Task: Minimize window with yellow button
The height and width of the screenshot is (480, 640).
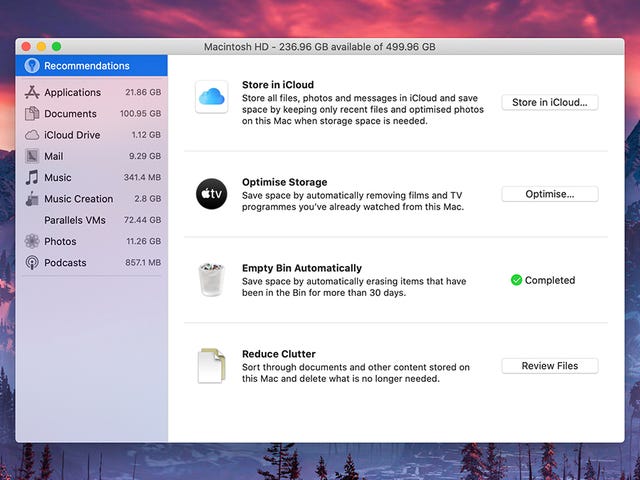Action: tap(41, 47)
